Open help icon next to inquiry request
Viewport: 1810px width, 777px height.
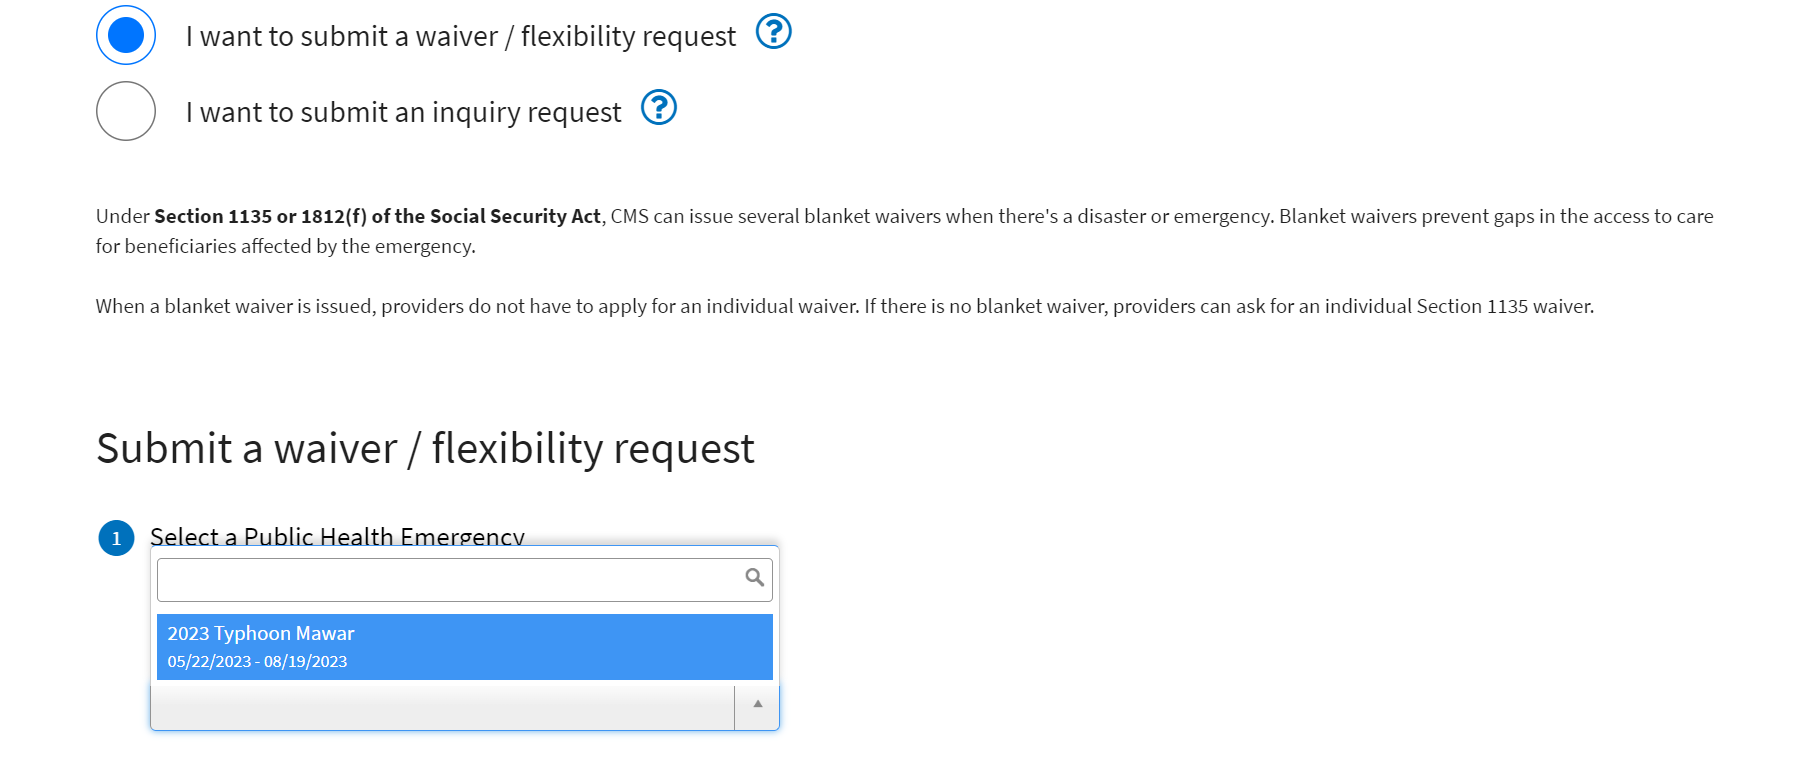[659, 107]
